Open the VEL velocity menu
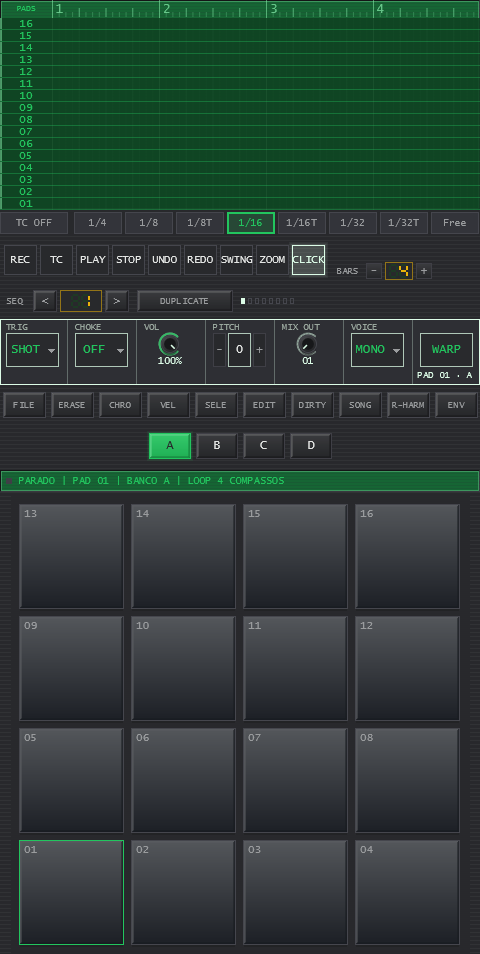This screenshot has width=480, height=954. [x=168, y=405]
